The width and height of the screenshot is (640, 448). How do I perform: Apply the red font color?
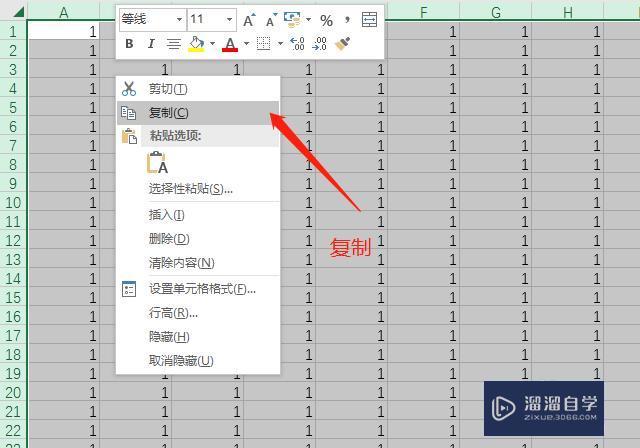point(230,43)
